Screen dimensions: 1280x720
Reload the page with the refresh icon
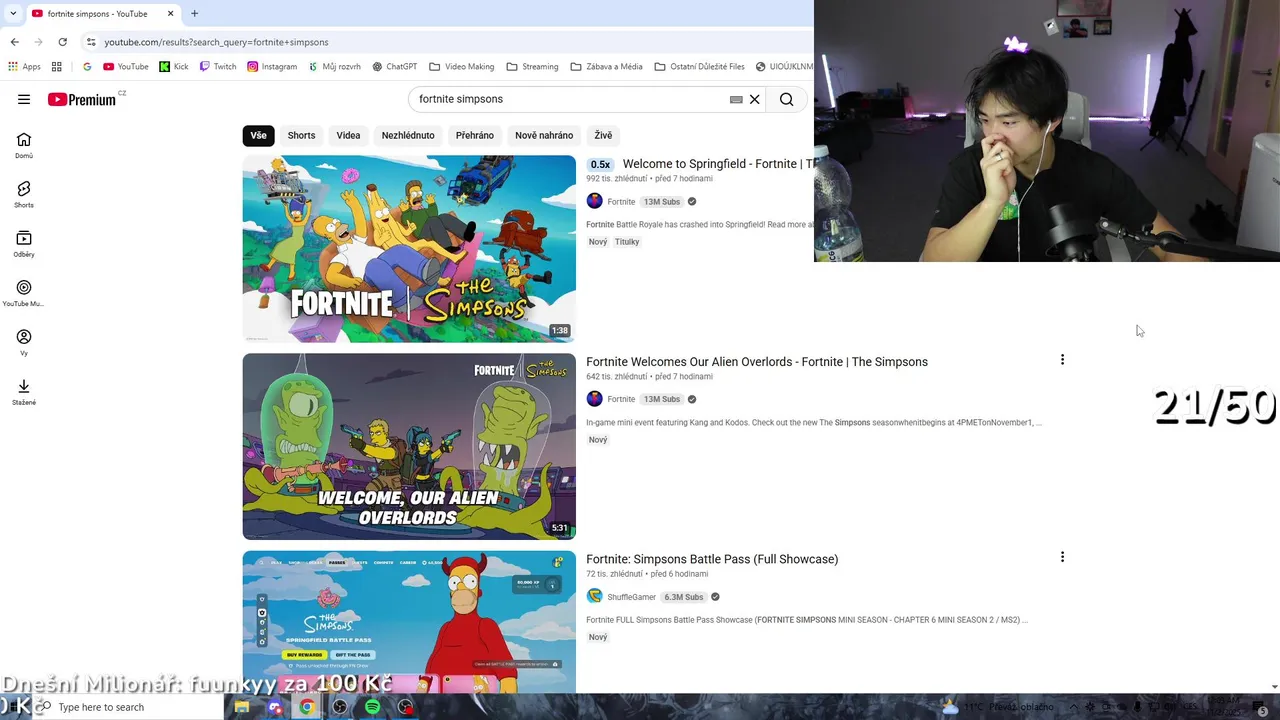coord(63,42)
